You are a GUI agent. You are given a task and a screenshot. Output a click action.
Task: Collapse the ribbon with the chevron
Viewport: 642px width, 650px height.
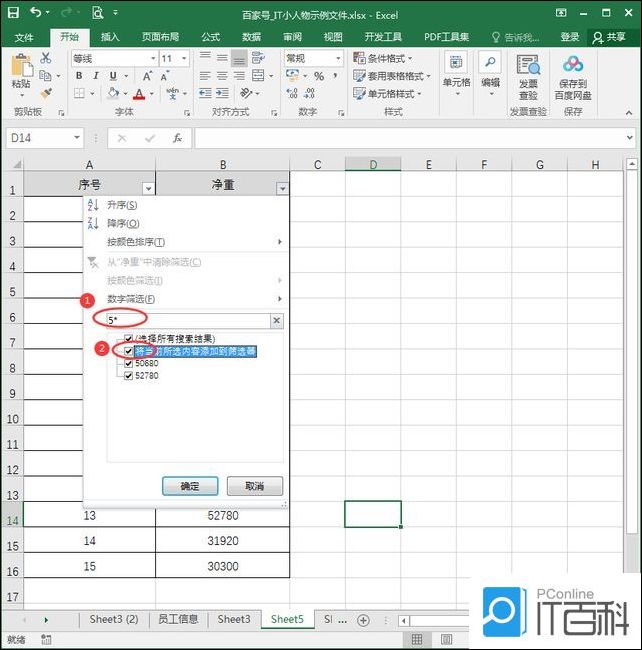[x=629, y=112]
